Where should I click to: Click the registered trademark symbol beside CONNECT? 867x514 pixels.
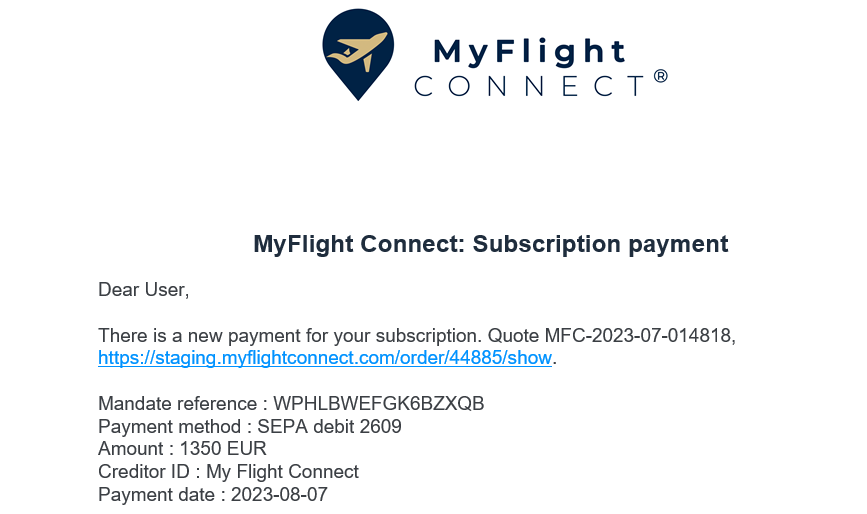[661, 76]
